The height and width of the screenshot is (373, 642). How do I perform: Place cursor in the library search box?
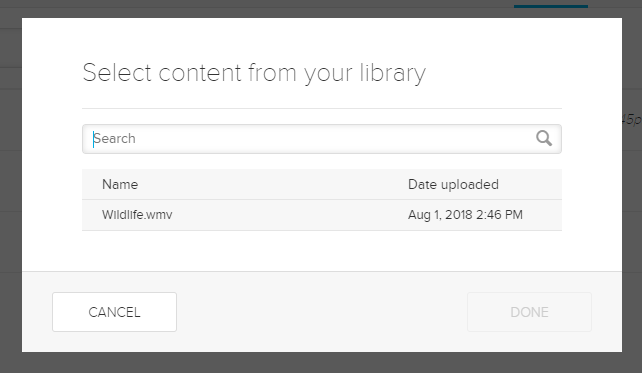click(322, 139)
